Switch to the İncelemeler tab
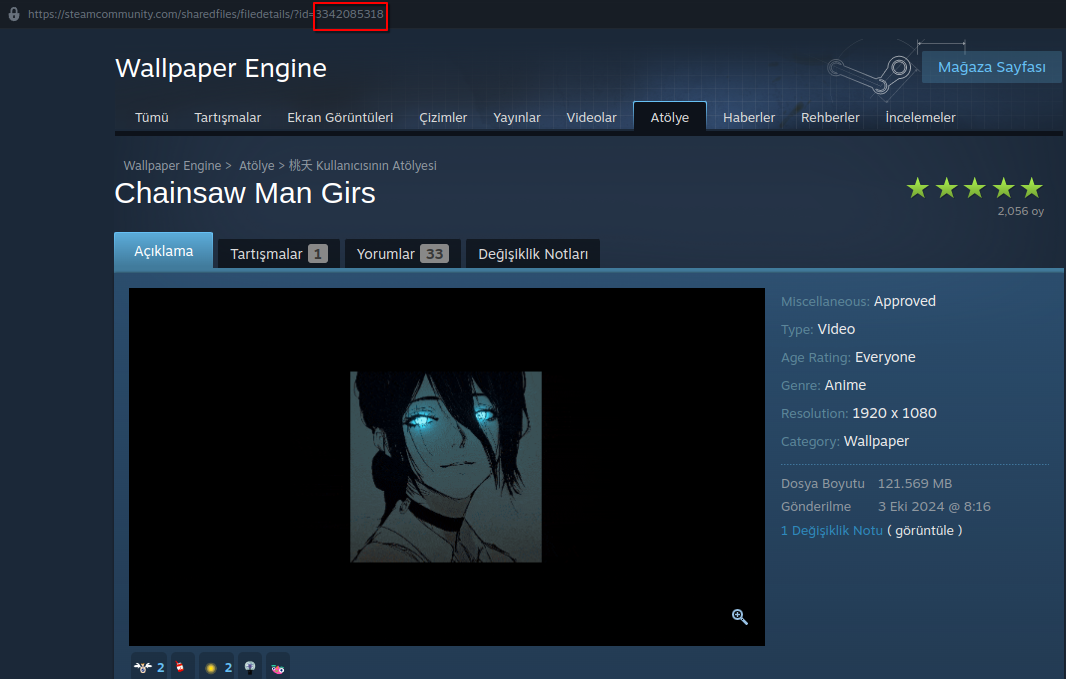The image size is (1066, 679). point(921,118)
